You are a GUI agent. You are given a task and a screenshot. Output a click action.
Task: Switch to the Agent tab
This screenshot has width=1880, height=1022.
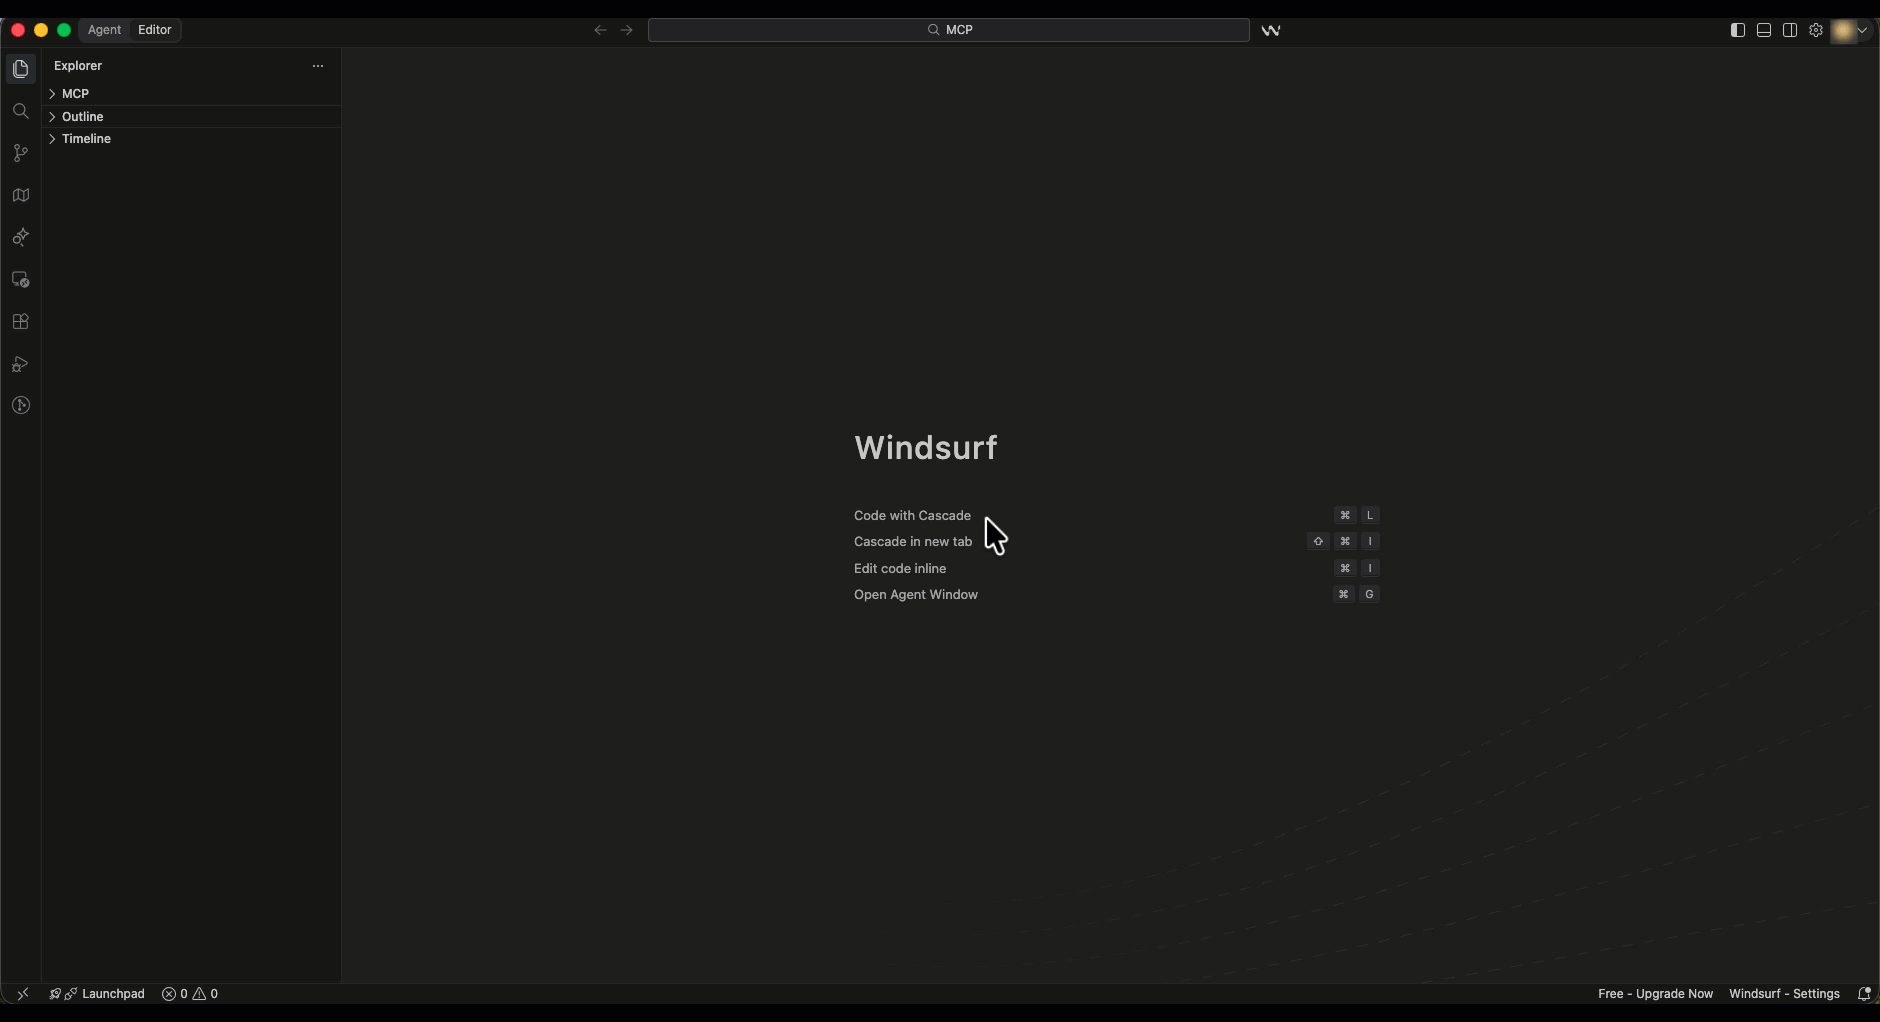(x=104, y=30)
